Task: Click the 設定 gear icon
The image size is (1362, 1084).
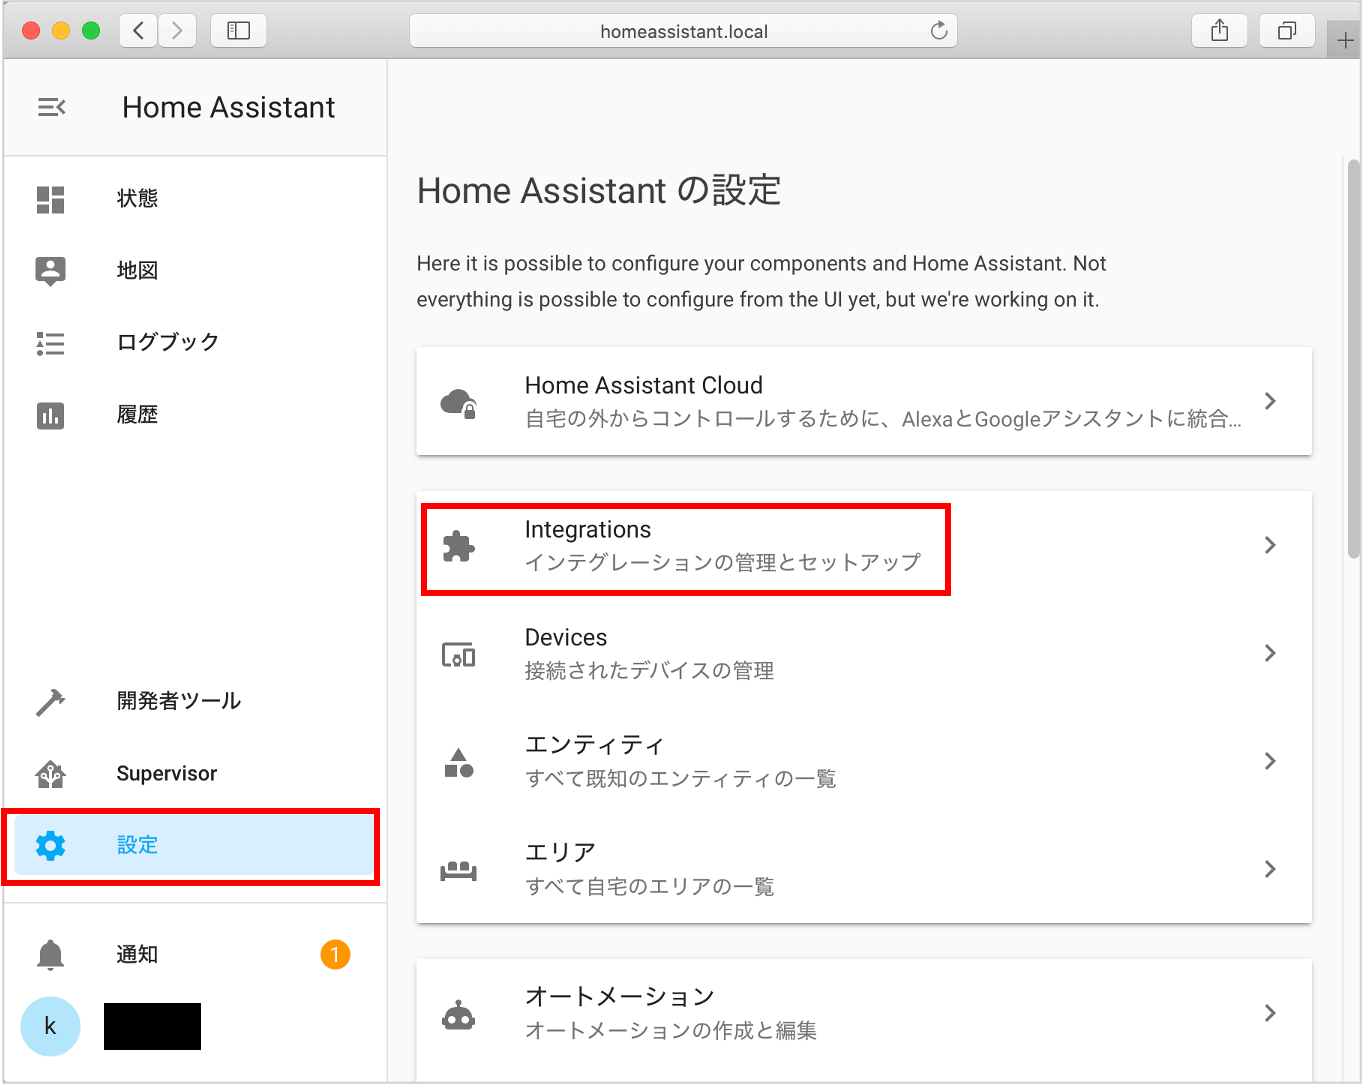Action: (x=50, y=846)
